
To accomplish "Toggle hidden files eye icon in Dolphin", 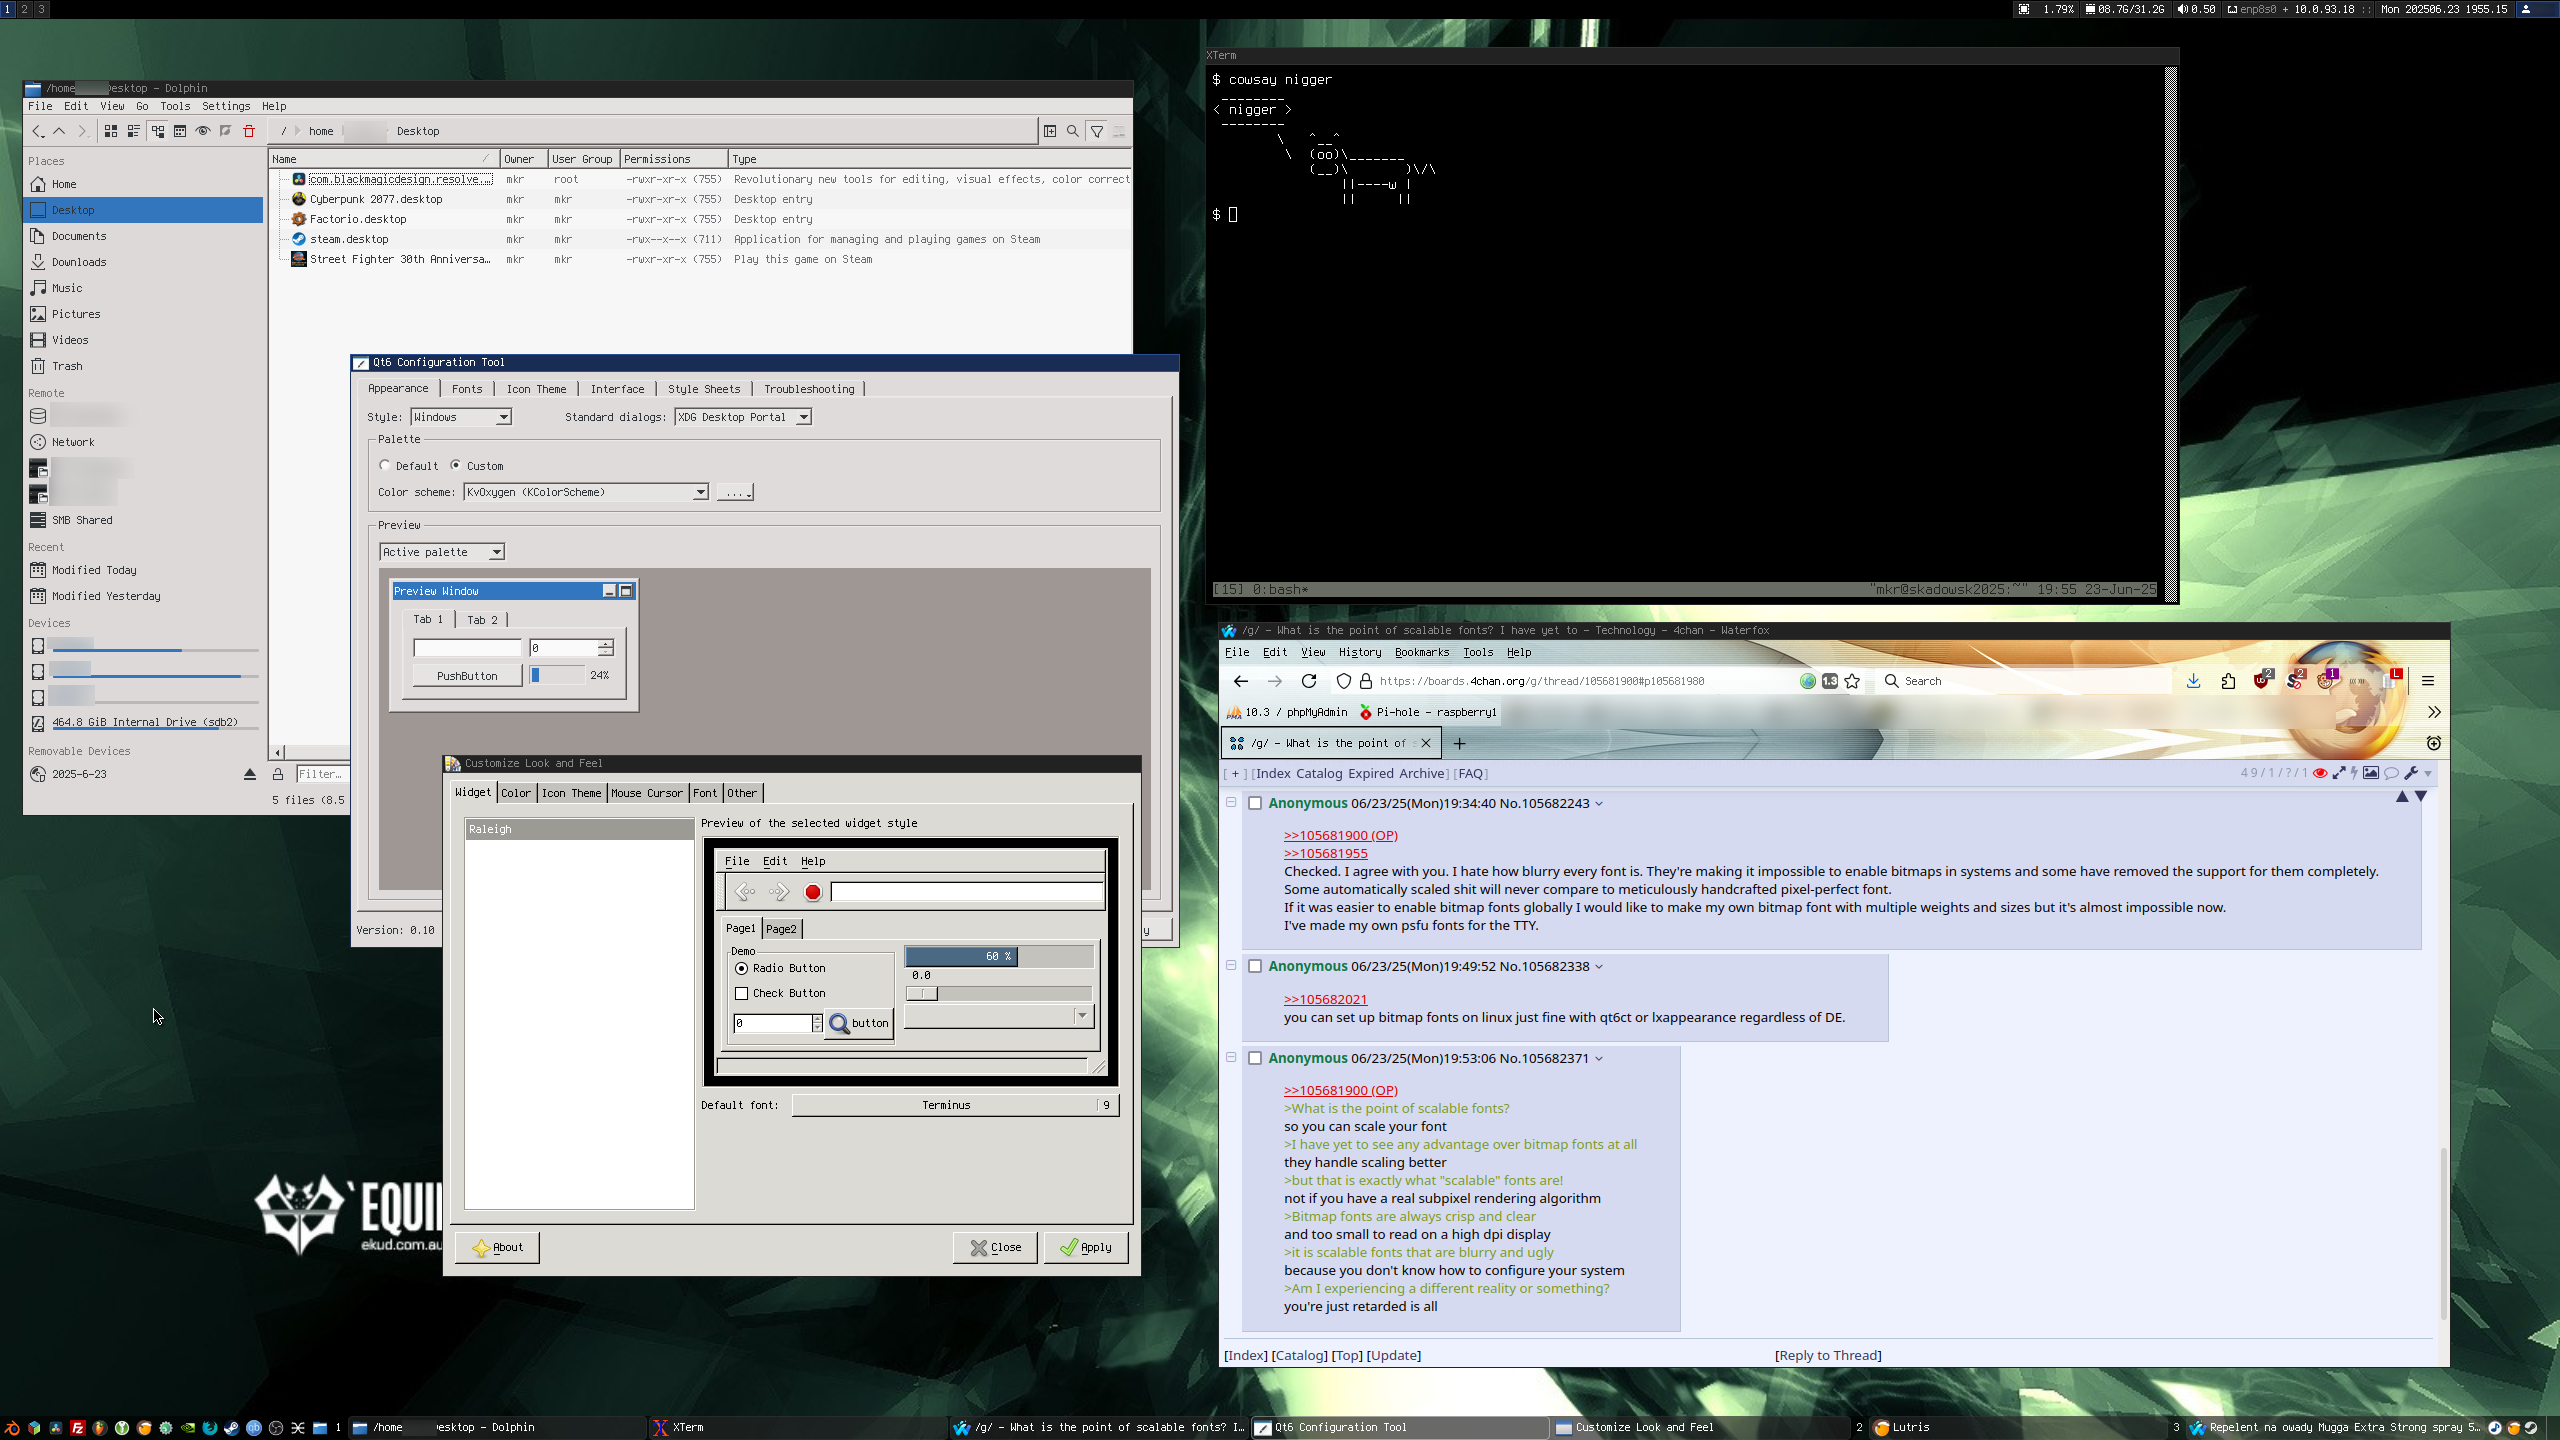I will pos(203,131).
